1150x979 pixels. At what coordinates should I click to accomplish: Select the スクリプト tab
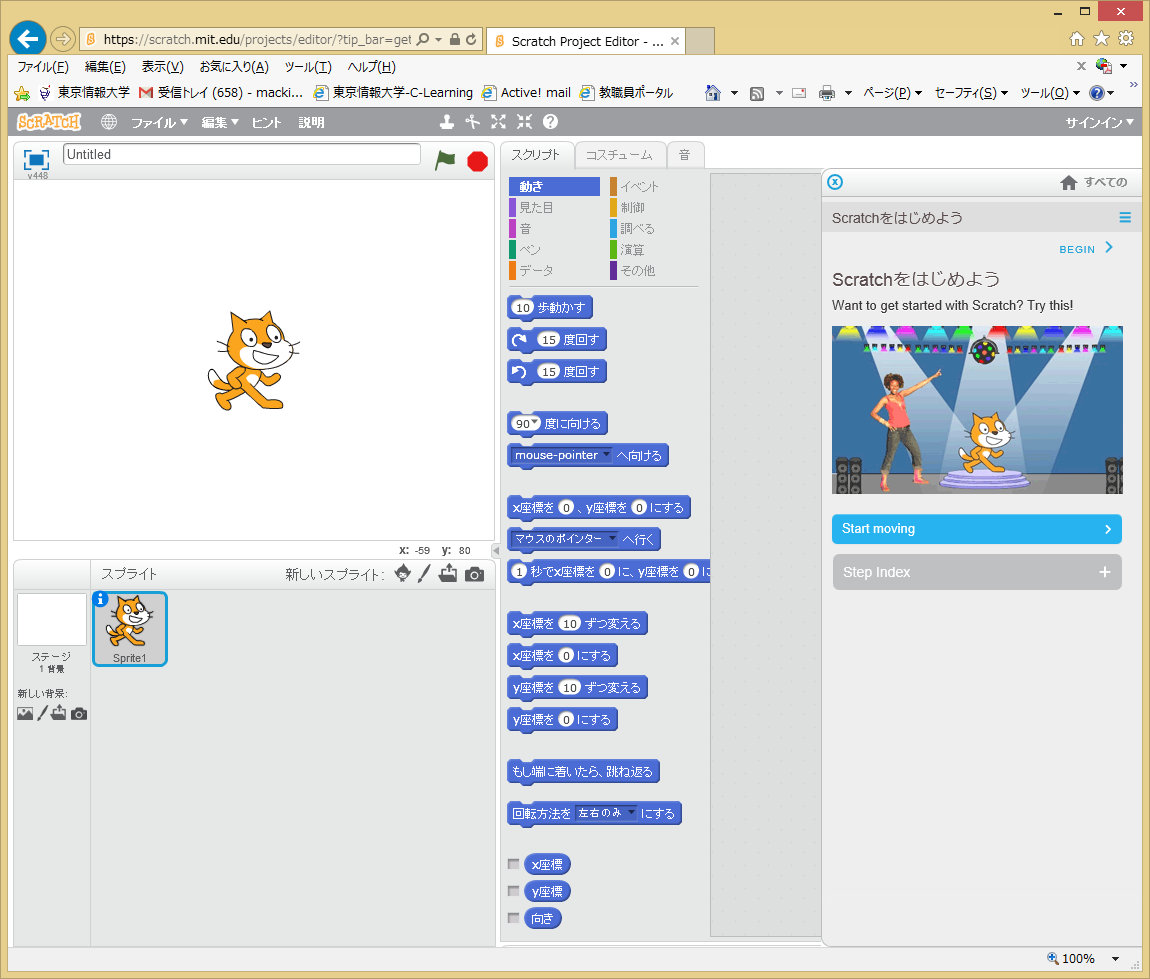[536, 155]
